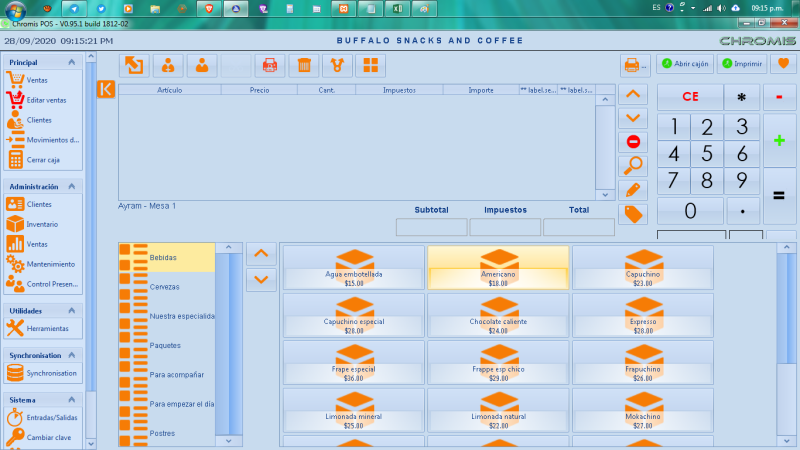Click Abrir cajón button
Image resolution: width=800 pixels, height=450 pixels.
point(685,64)
